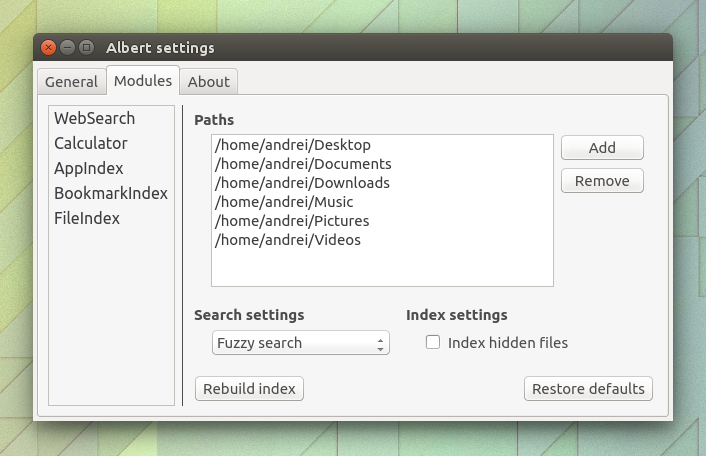Pick the /home/andrei/Videos path entry
This screenshot has width=706, height=456.
[x=288, y=240]
